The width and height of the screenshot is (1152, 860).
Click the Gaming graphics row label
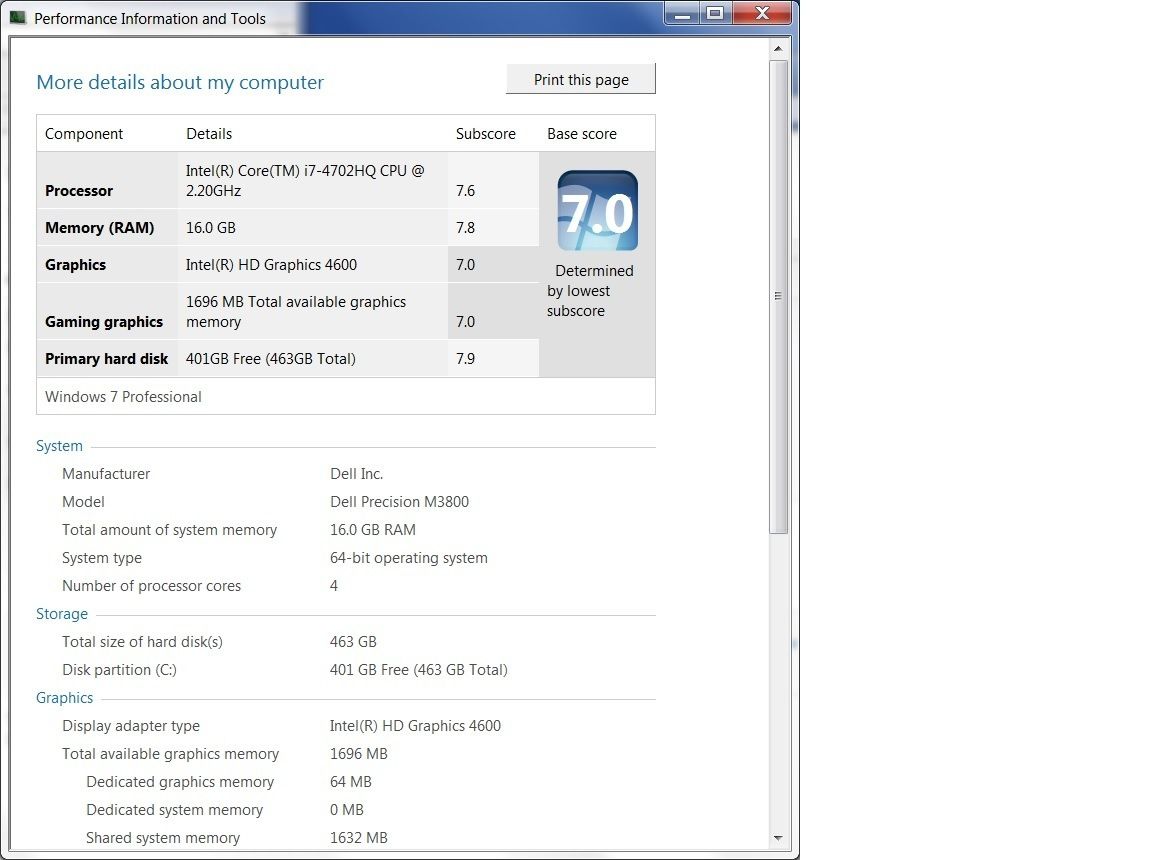click(x=104, y=322)
